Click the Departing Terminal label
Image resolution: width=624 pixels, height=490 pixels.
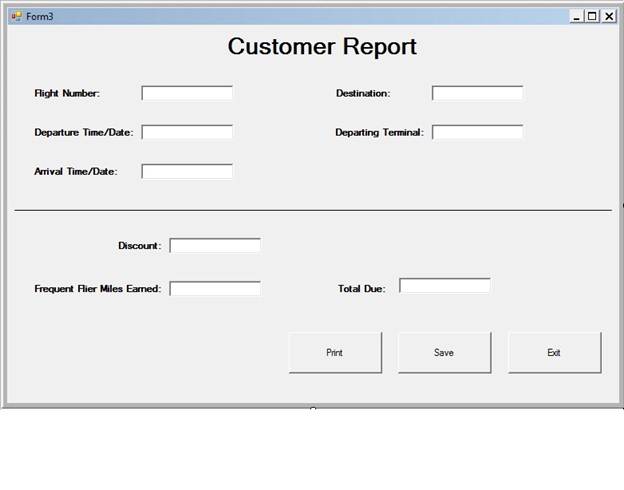(x=379, y=132)
